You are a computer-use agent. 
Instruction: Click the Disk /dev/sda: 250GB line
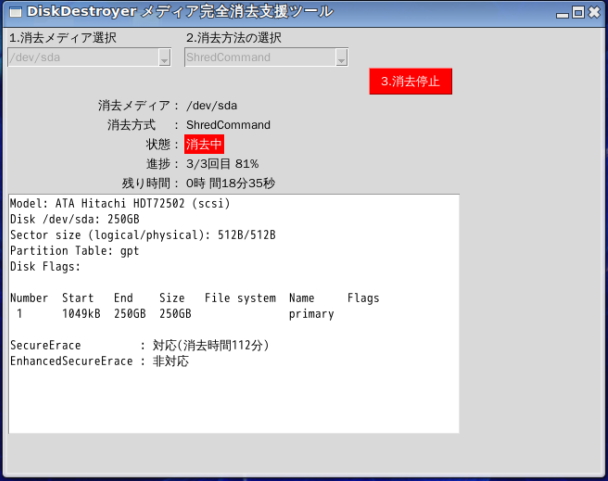(x=74, y=219)
